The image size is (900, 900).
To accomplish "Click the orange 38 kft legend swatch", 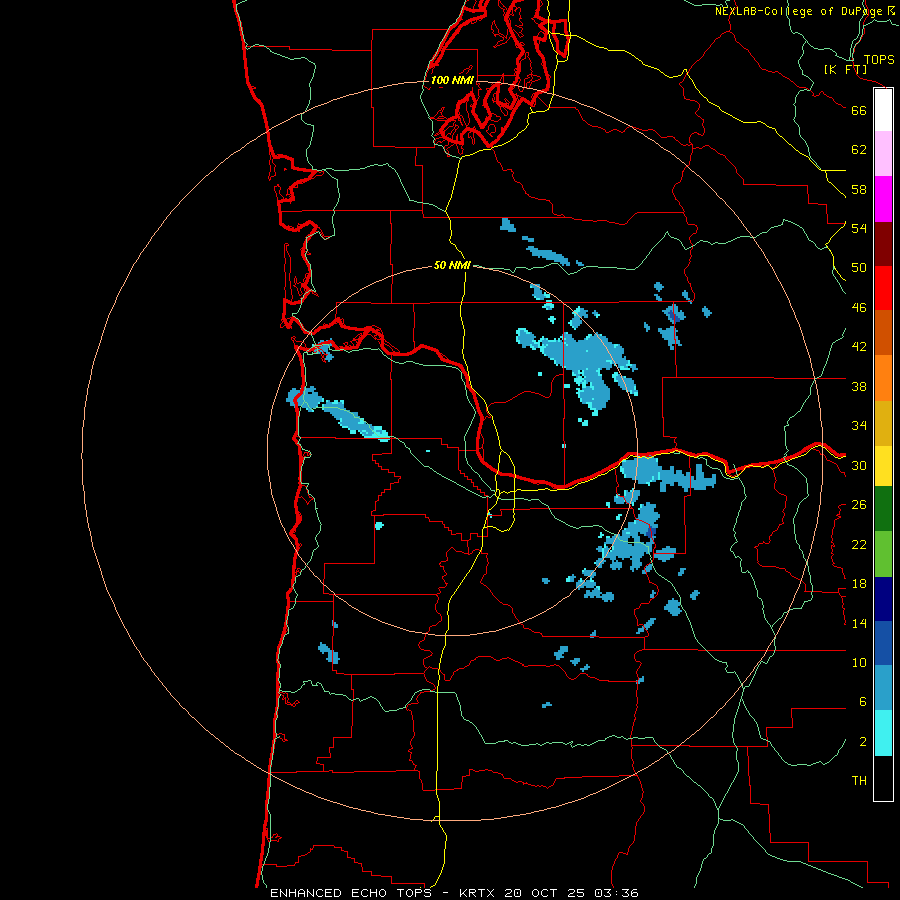I will (883, 378).
